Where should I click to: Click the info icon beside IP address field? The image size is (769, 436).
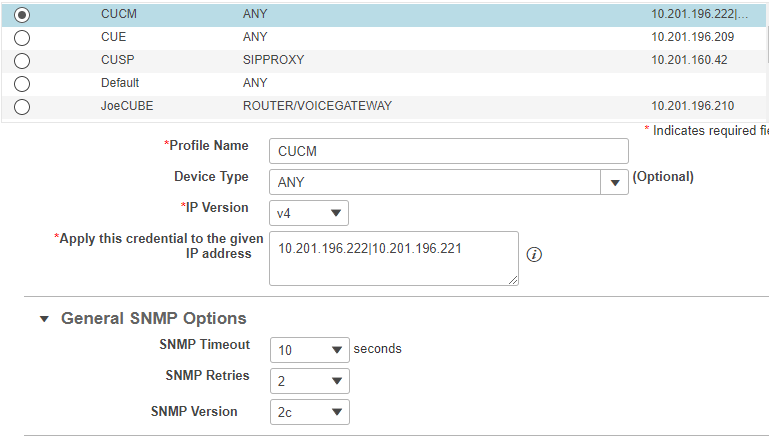click(534, 255)
